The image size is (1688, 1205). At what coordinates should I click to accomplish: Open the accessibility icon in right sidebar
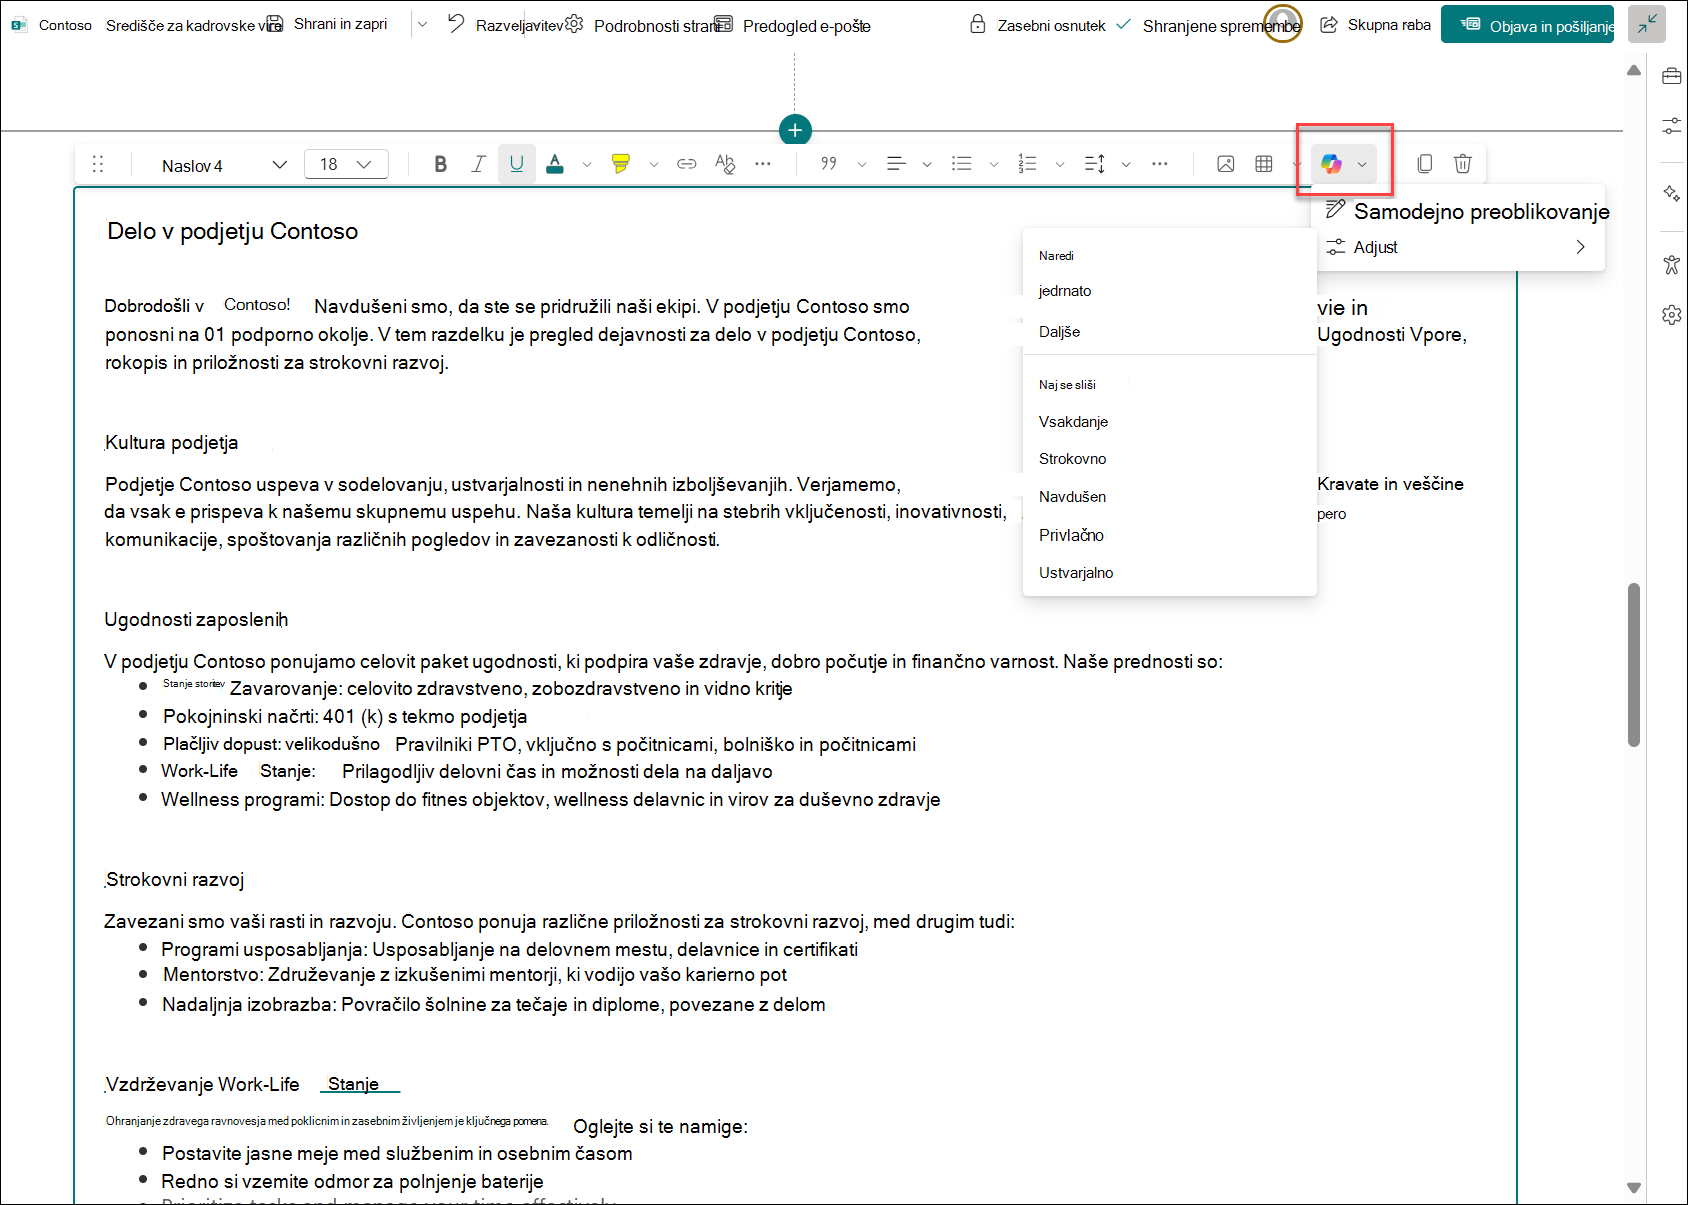[1671, 264]
